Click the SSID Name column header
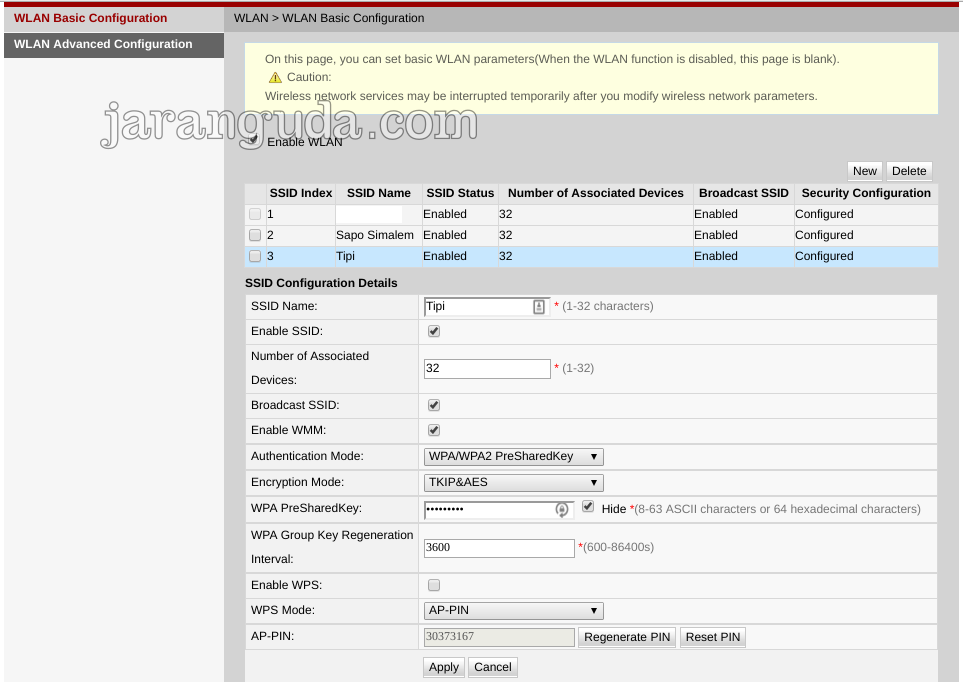The height and width of the screenshot is (682, 963). click(378, 193)
